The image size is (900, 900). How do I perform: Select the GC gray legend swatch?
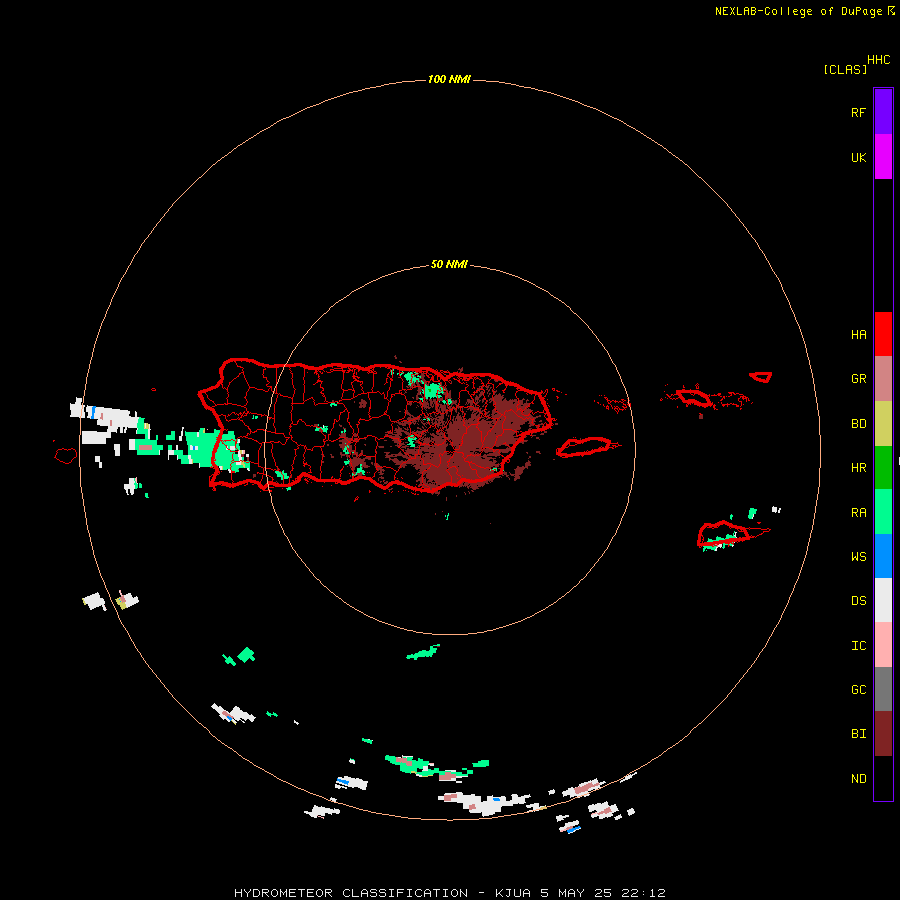(883, 689)
